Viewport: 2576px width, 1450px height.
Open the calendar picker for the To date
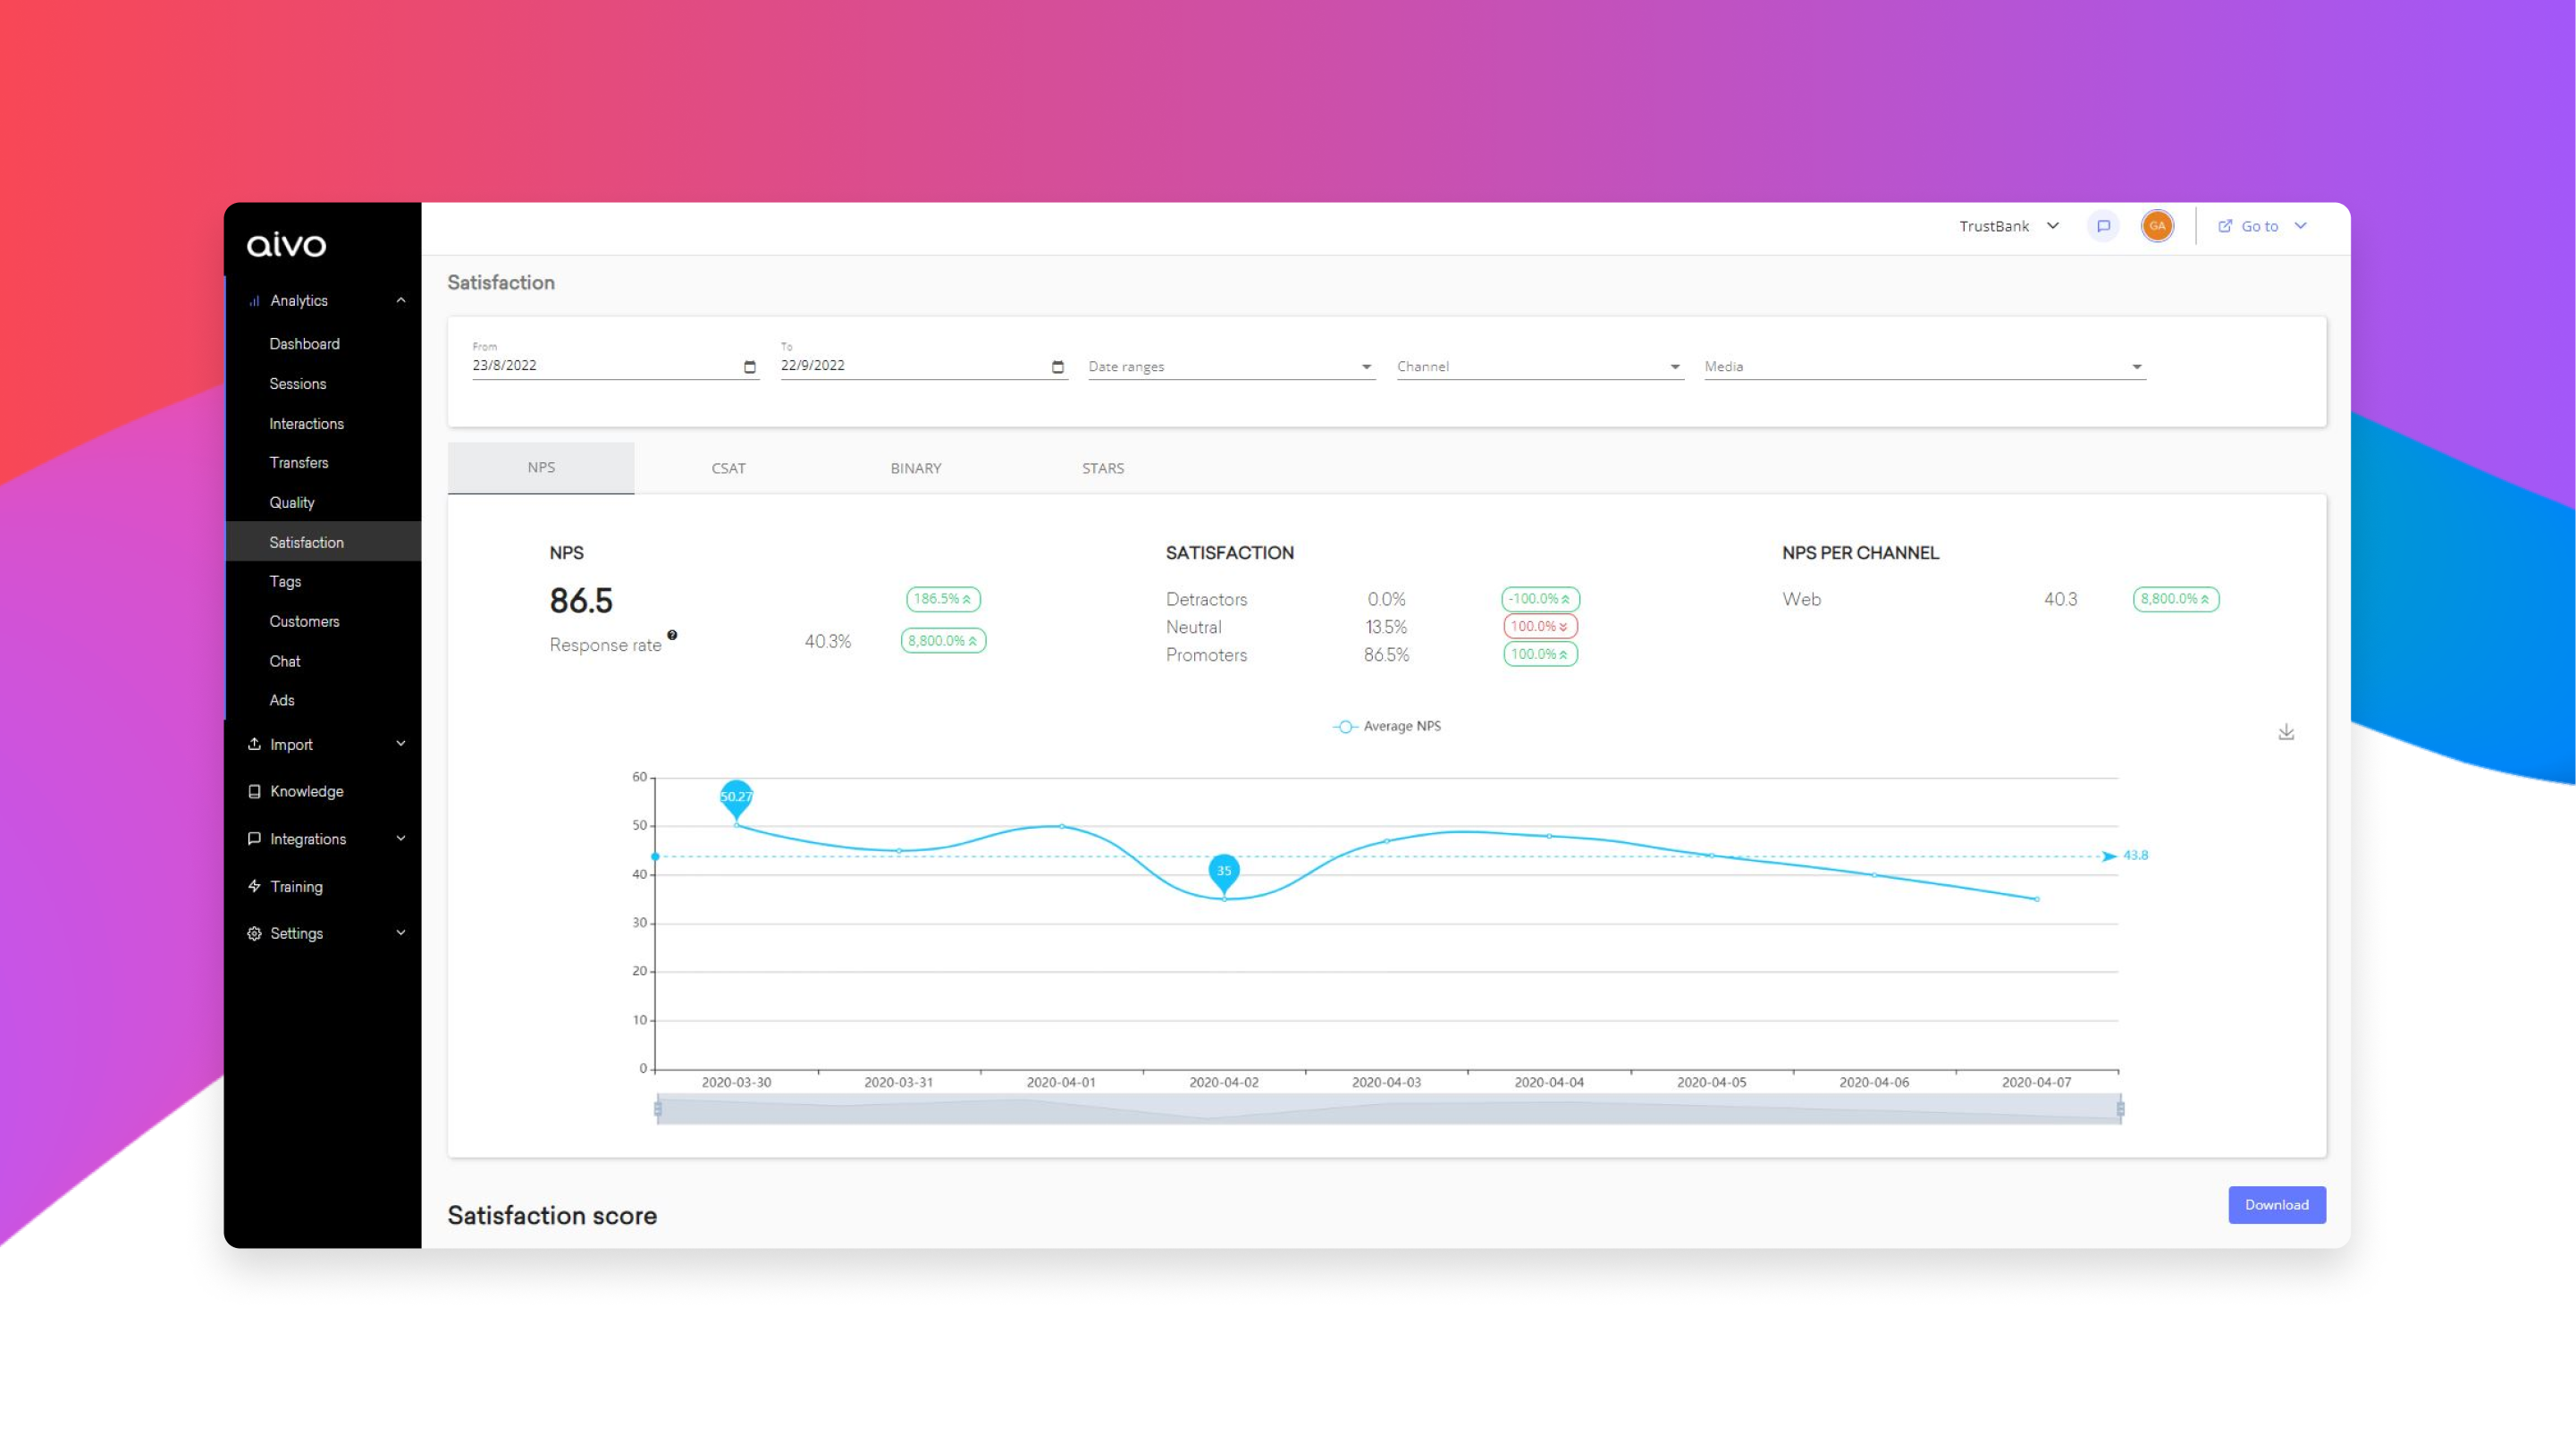(1057, 366)
